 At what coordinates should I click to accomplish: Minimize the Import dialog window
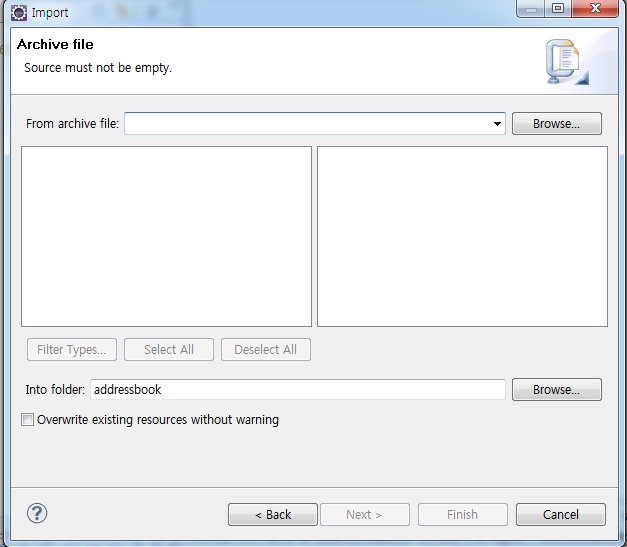click(531, 9)
